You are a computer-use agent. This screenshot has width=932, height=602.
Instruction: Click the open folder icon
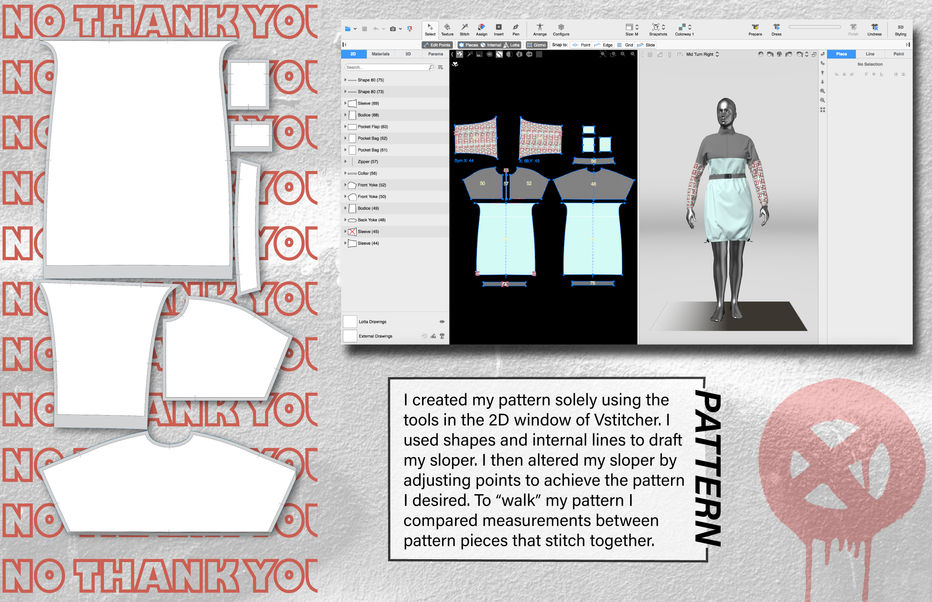point(348,29)
